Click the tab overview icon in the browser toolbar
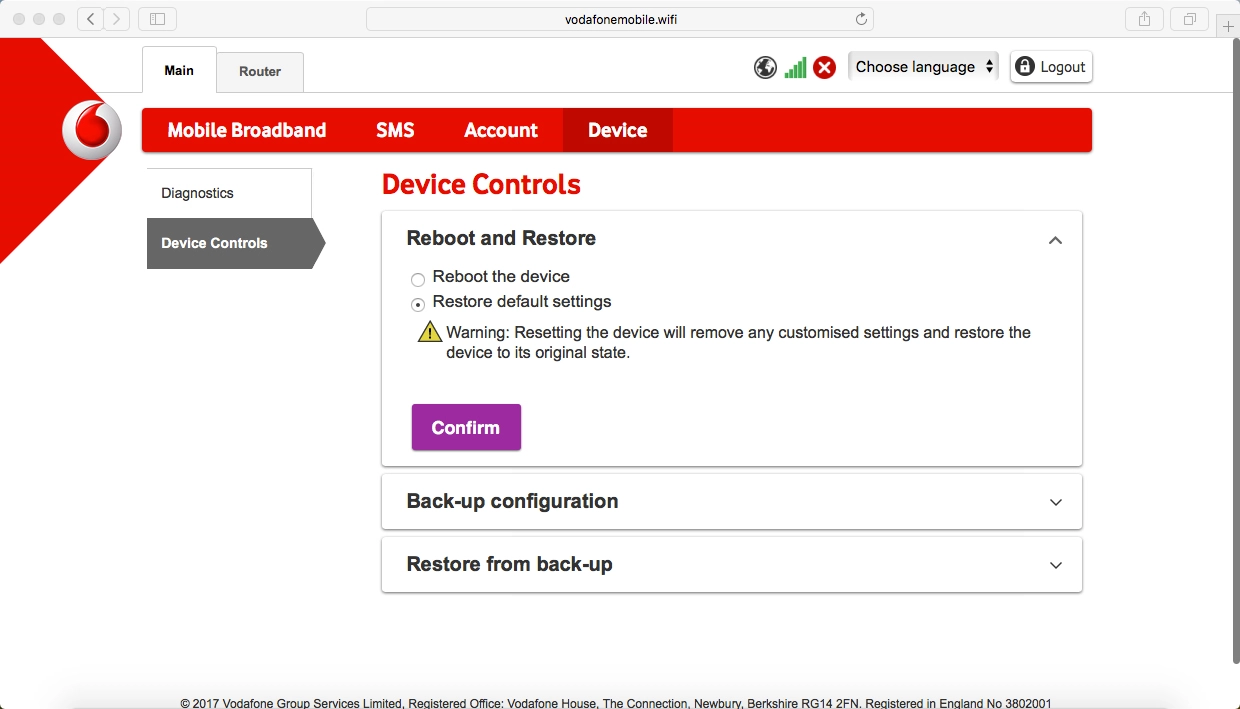Screen dimensions: 1240x709 click(x=1189, y=18)
